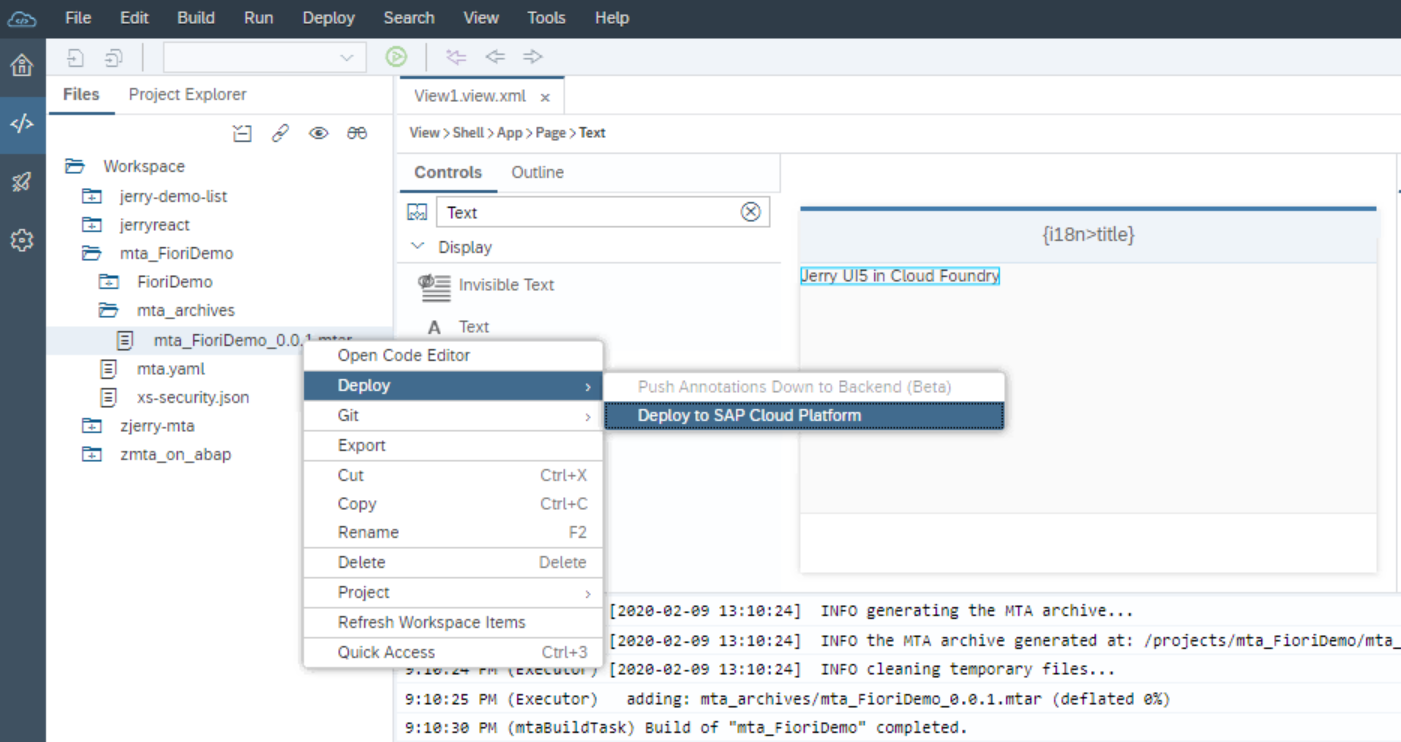Click the glasses icon in Files toolbar
The height and width of the screenshot is (742, 1401).
(x=357, y=133)
